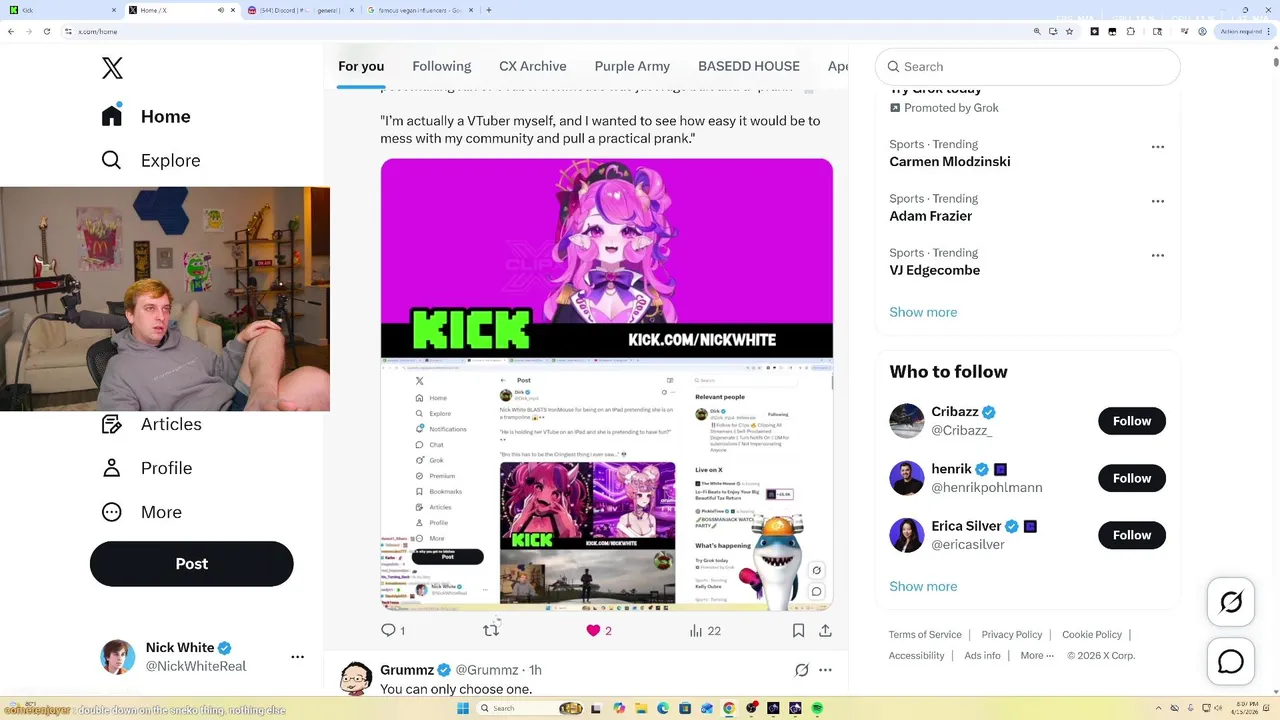Open Ads info link

(x=982, y=656)
